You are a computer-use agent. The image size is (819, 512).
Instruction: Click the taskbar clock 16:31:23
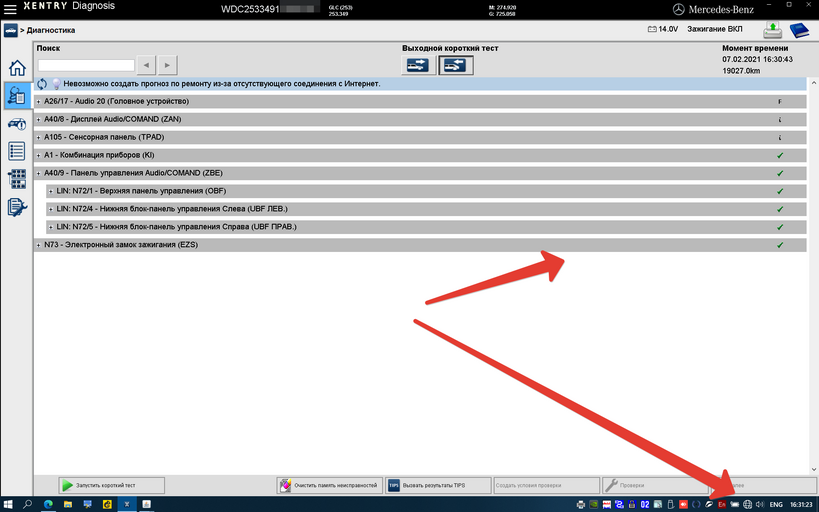[x=801, y=505]
